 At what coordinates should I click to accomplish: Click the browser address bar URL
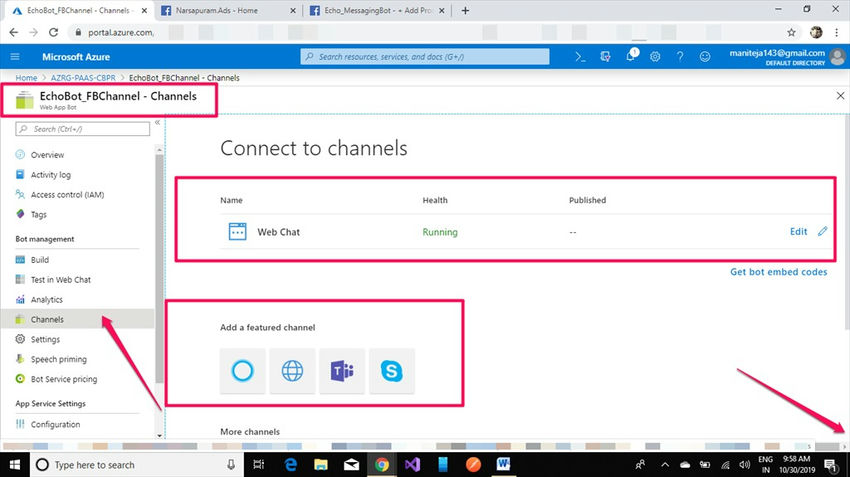[121, 33]
